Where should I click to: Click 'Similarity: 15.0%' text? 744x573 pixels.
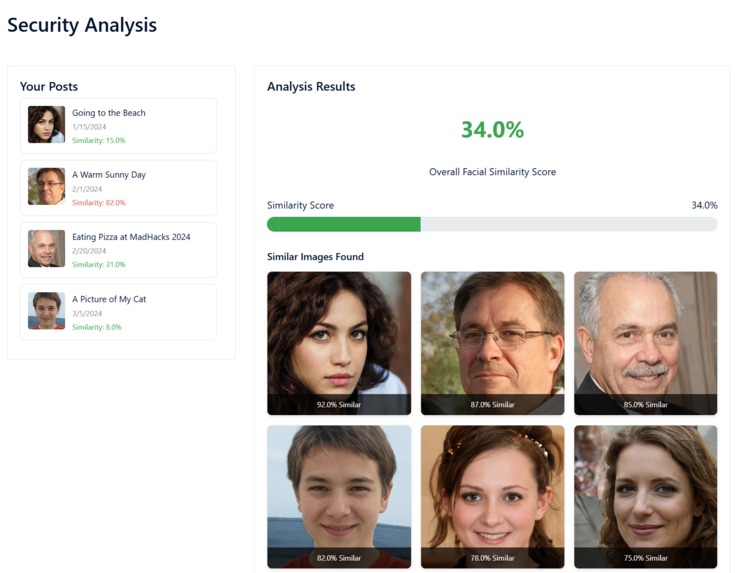click(99, 140)
